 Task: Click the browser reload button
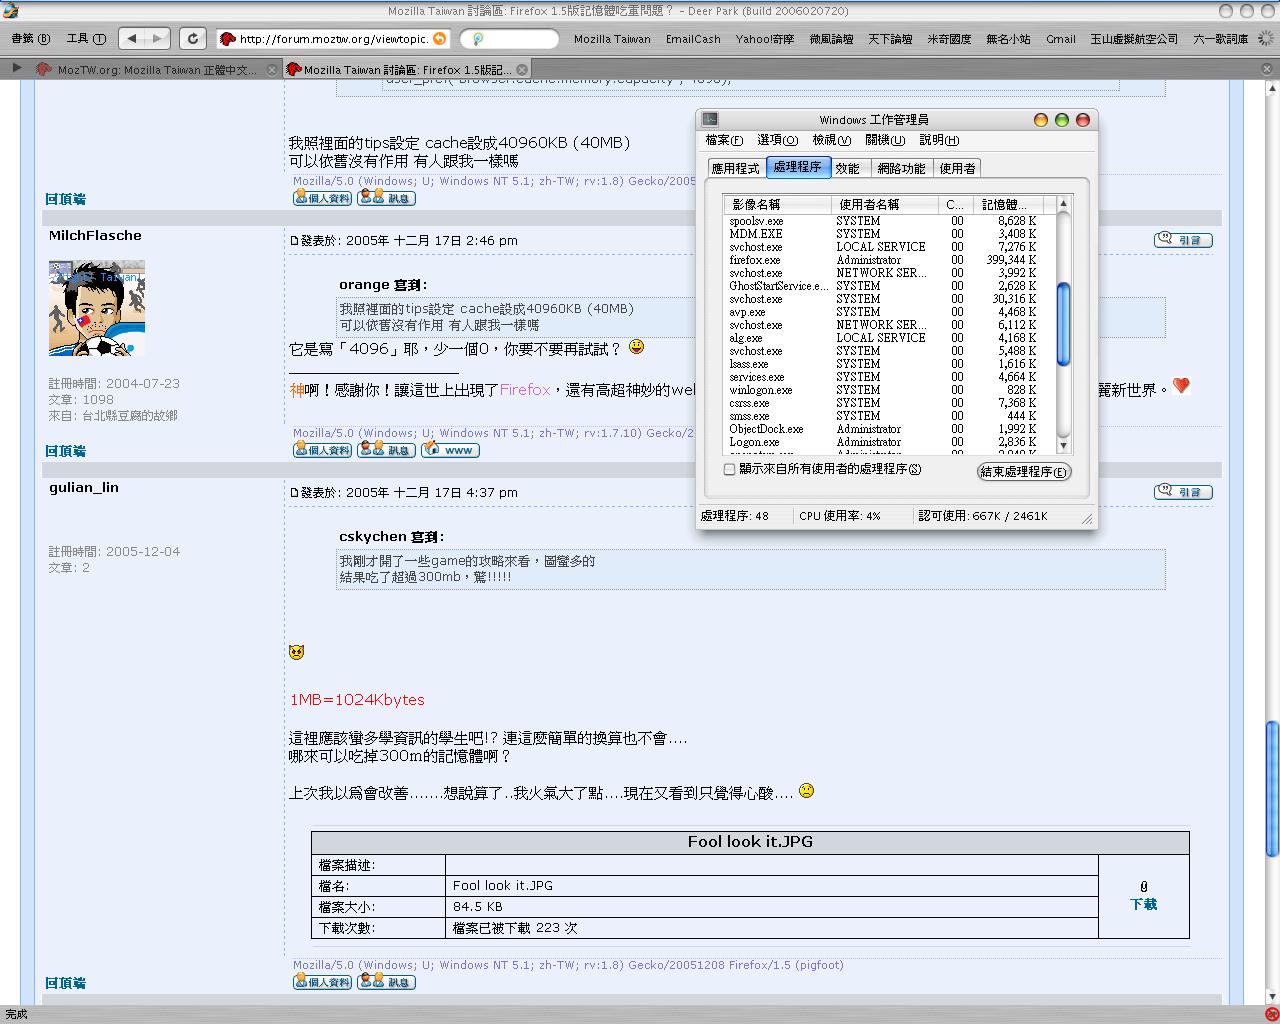(x=193, y=39)
